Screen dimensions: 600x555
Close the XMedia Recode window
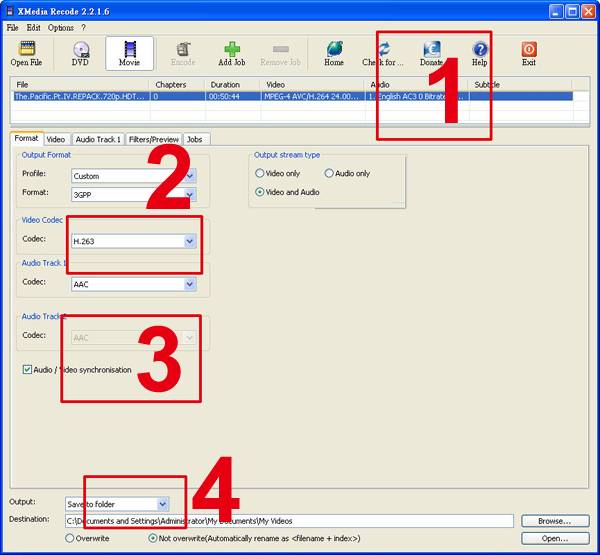(x=589, y=11)
